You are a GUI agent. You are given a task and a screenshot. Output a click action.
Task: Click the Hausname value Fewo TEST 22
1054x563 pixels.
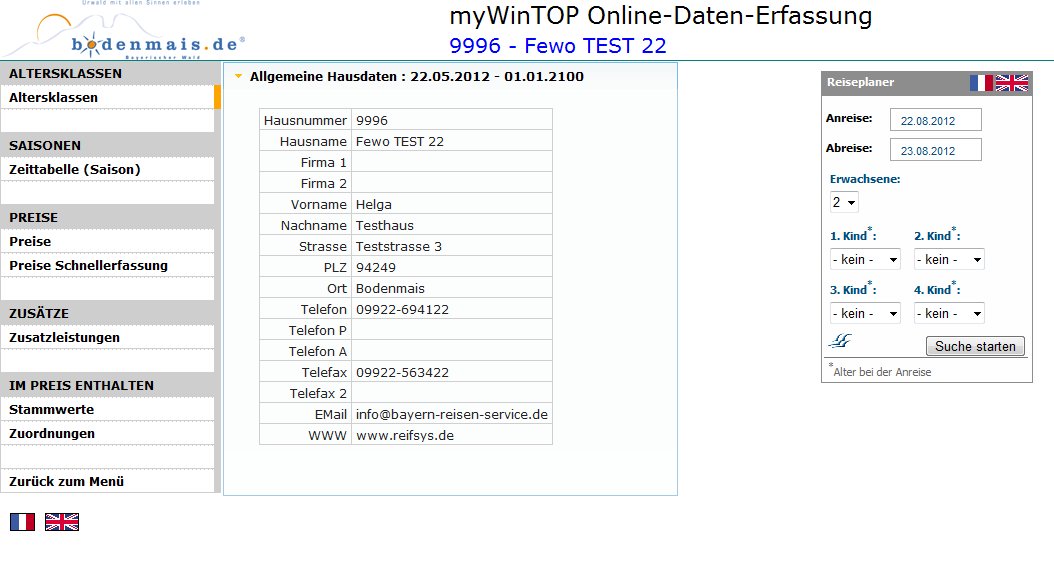click(400, 141)
